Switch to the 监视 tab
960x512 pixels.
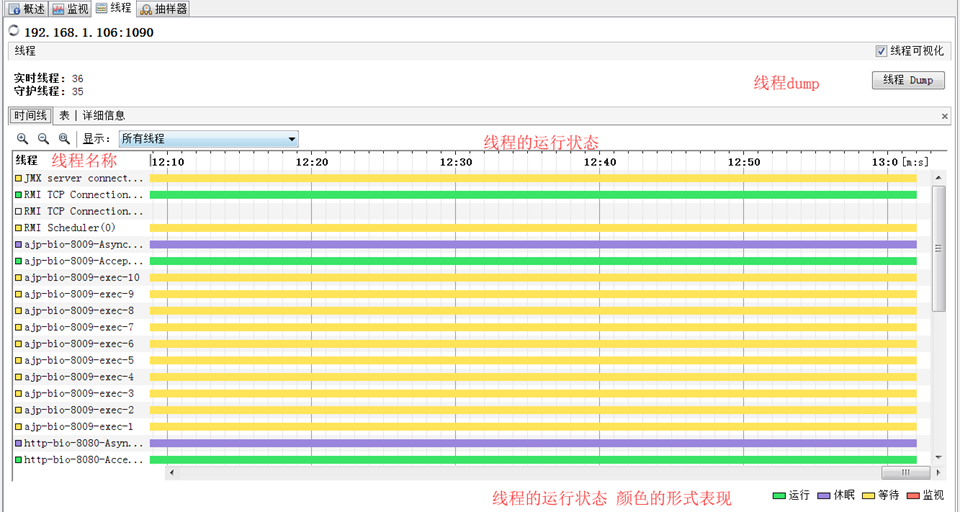click(x=70, y=9)
